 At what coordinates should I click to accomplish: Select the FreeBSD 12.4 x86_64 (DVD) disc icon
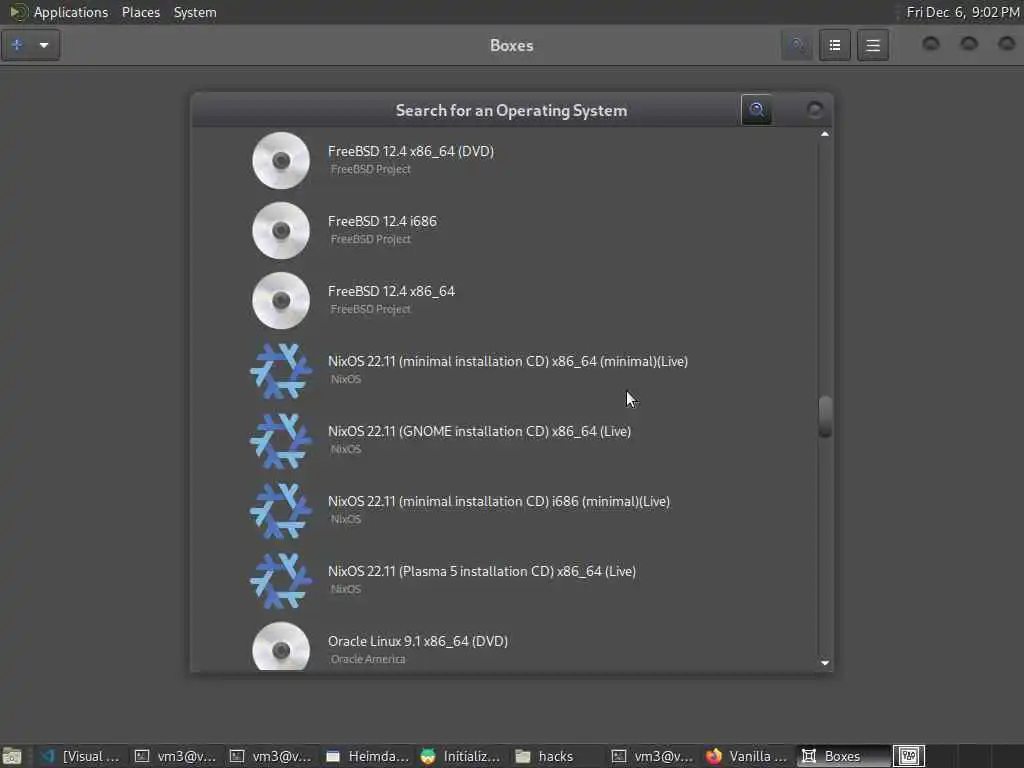(281, 161)
